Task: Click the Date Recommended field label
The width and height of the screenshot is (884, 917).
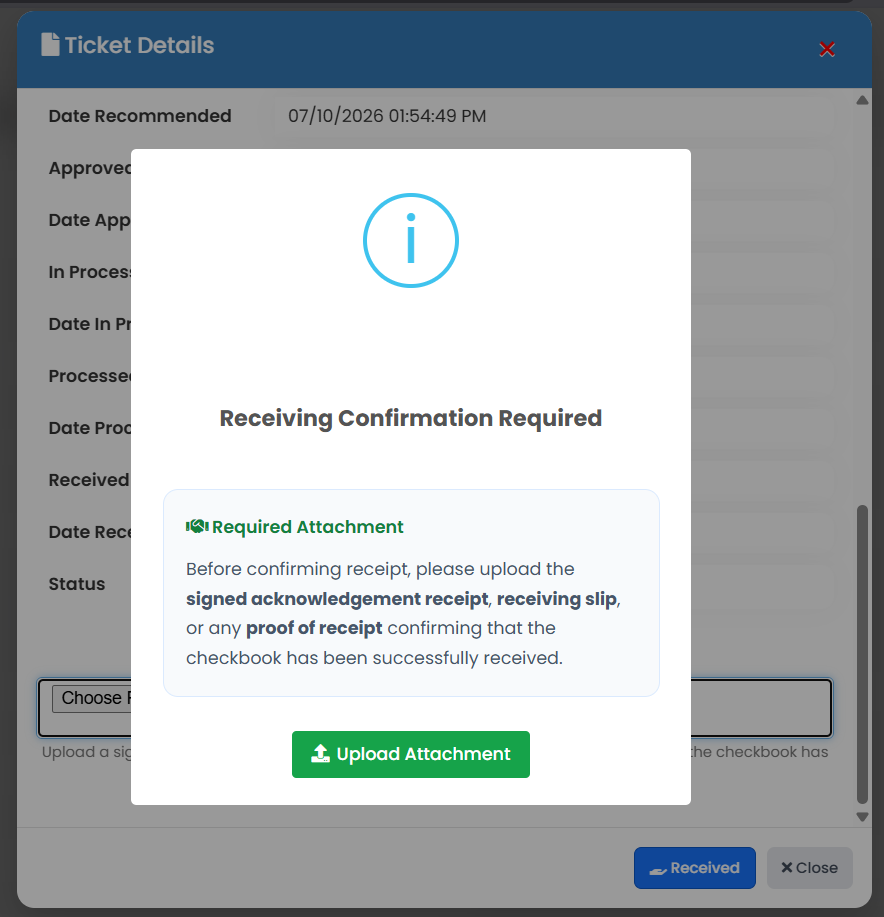Action: coord(140,116)
